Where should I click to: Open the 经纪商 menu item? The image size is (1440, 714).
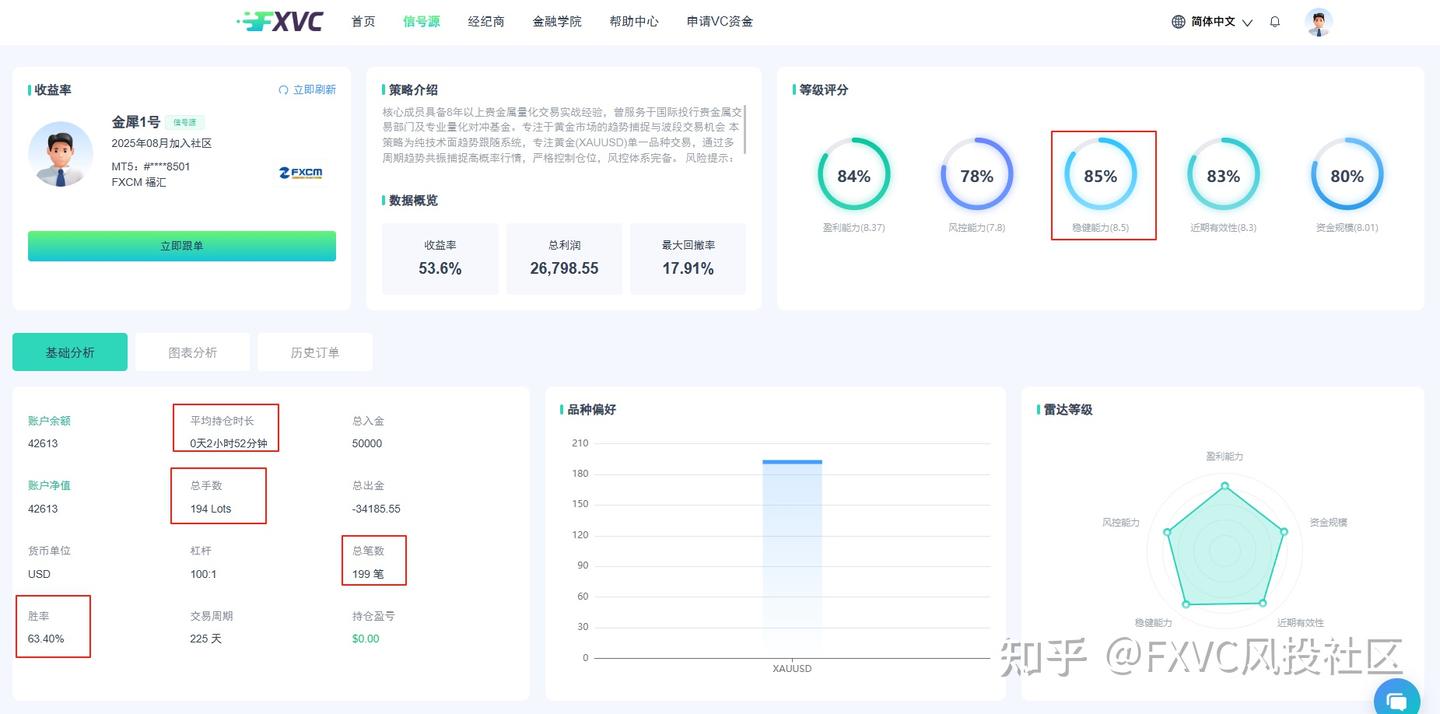click(x=486, y=21)
